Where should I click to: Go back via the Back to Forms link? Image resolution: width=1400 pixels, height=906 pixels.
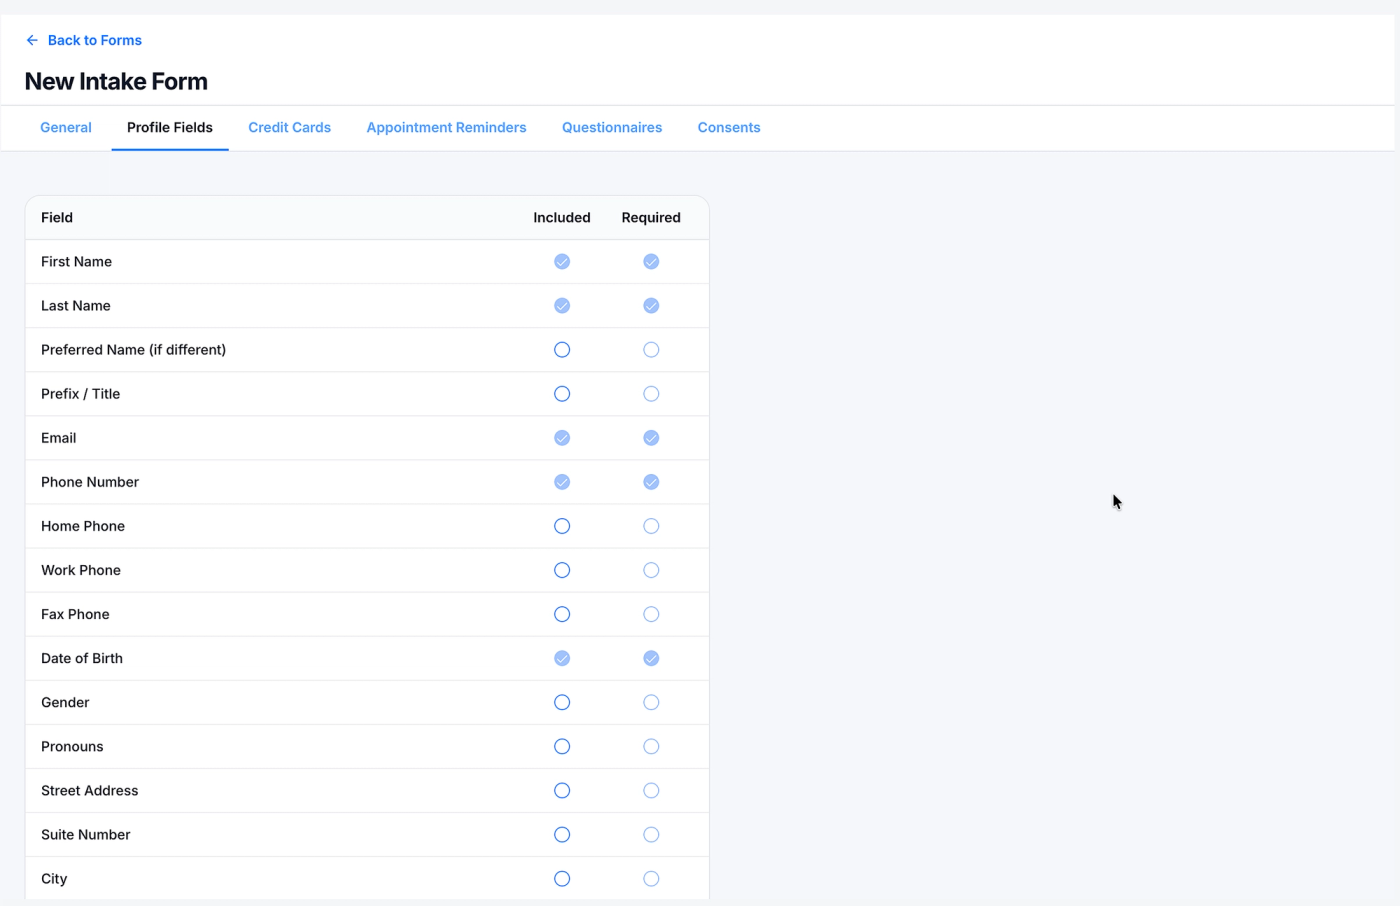click(x=95, y=40)
